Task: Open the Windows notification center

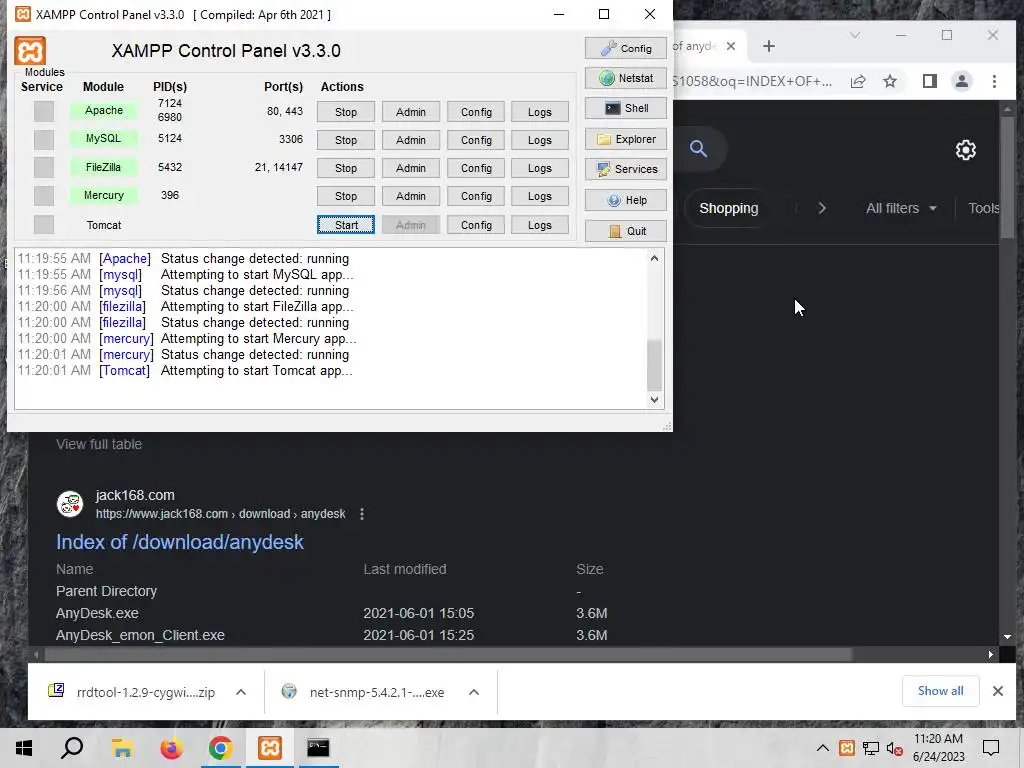Action: 991,748
